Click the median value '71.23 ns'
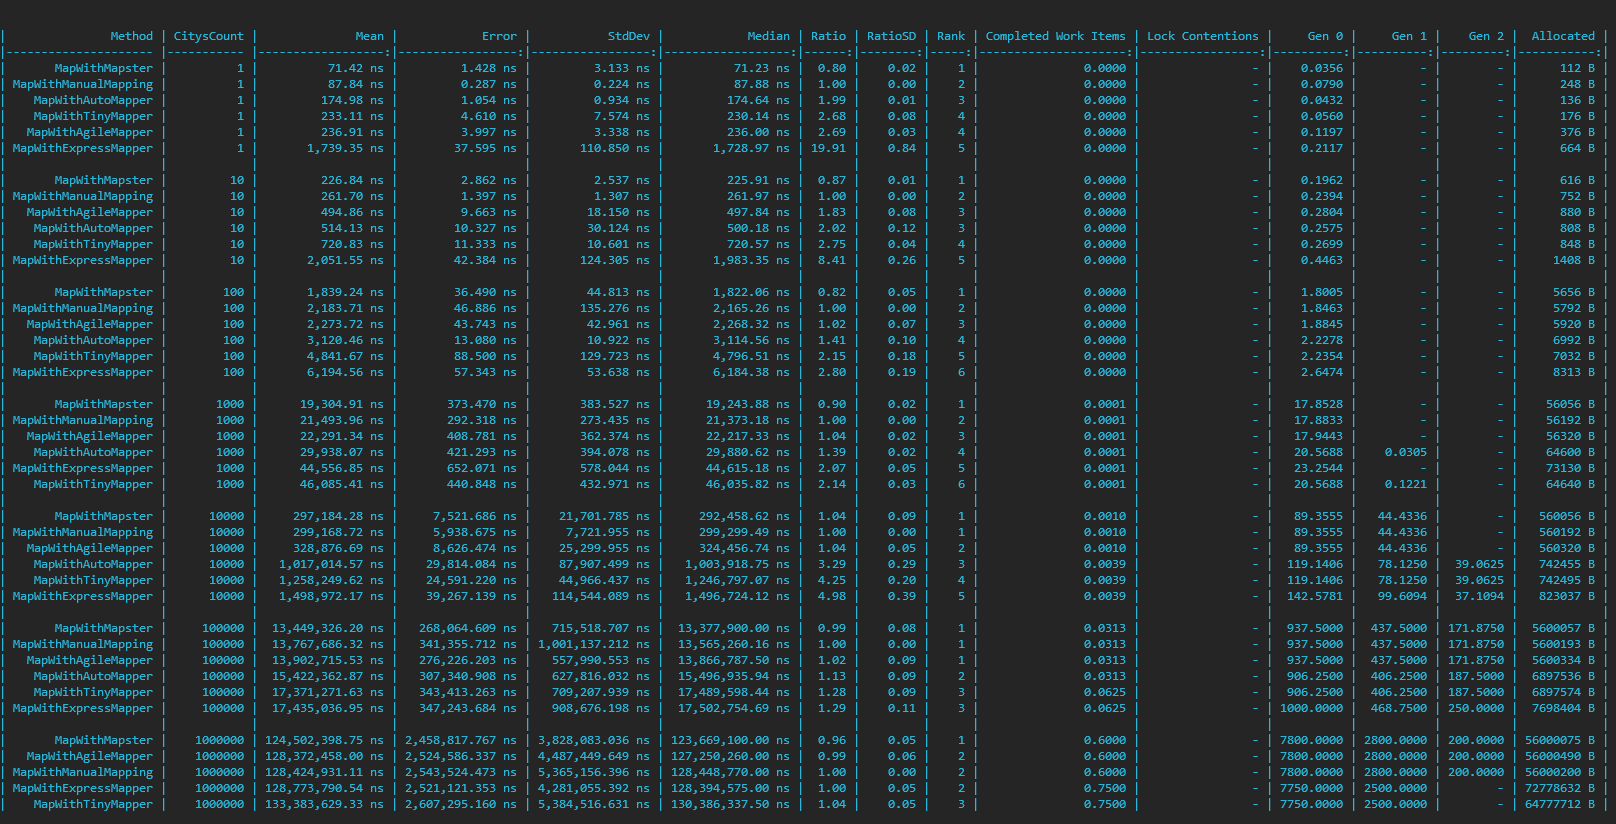The image size is (1616, 824). point(761,68)
